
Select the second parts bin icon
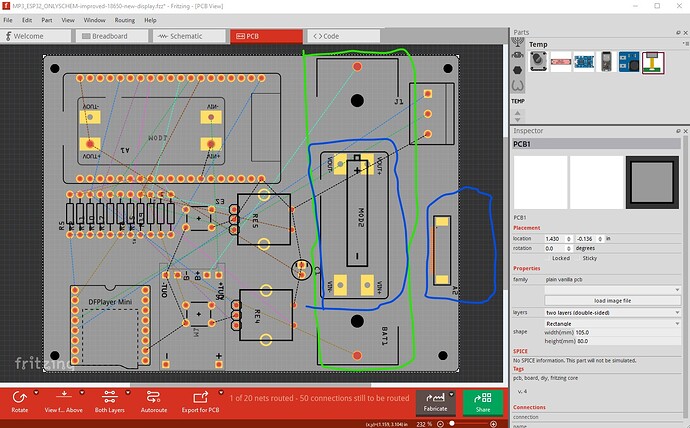[518, 55]
